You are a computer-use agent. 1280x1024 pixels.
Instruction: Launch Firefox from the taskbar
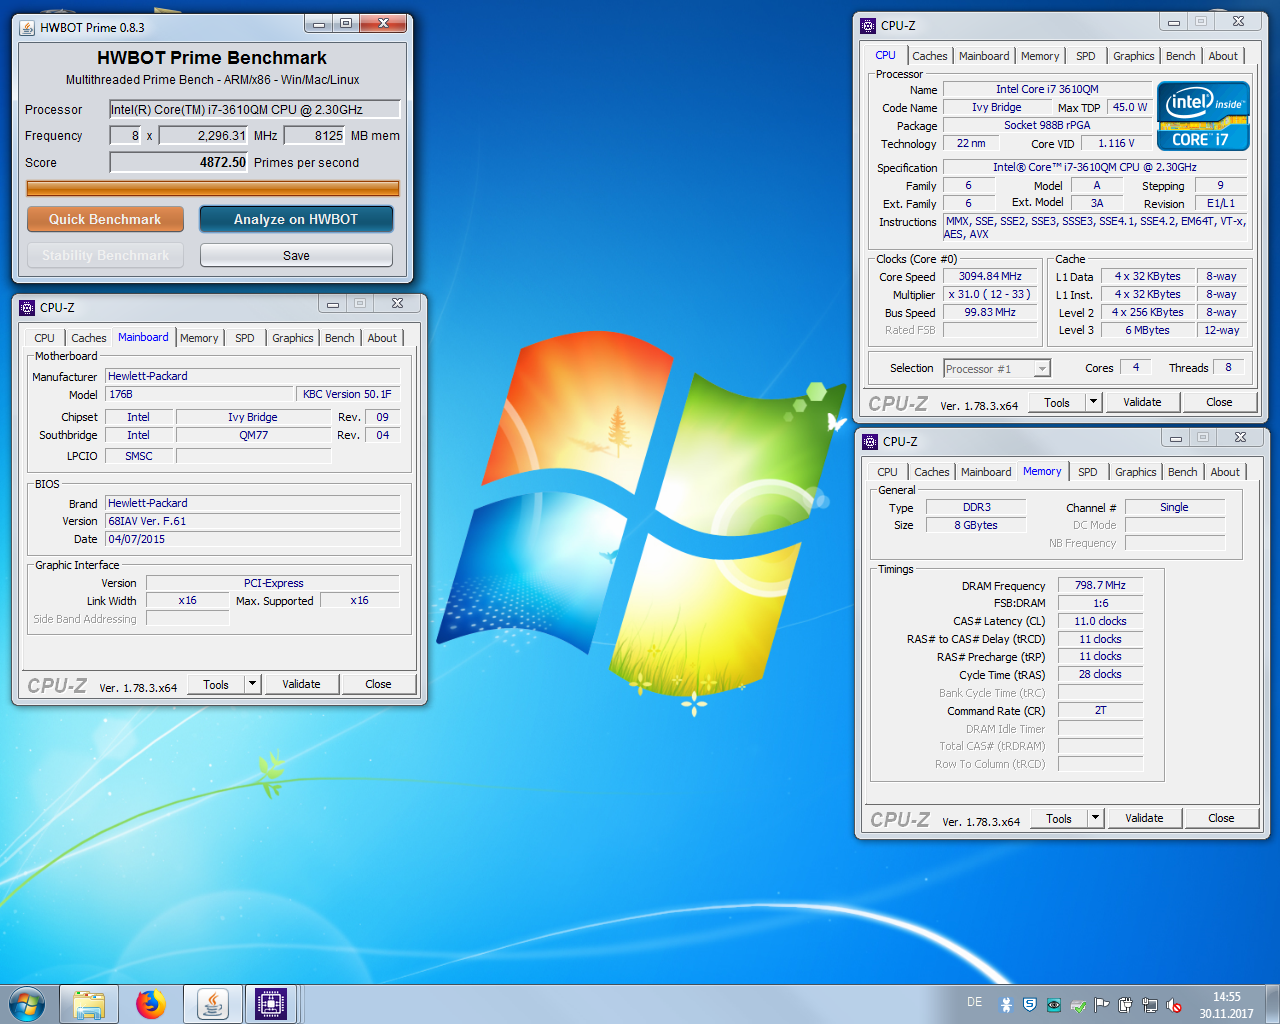point(151,1004)
